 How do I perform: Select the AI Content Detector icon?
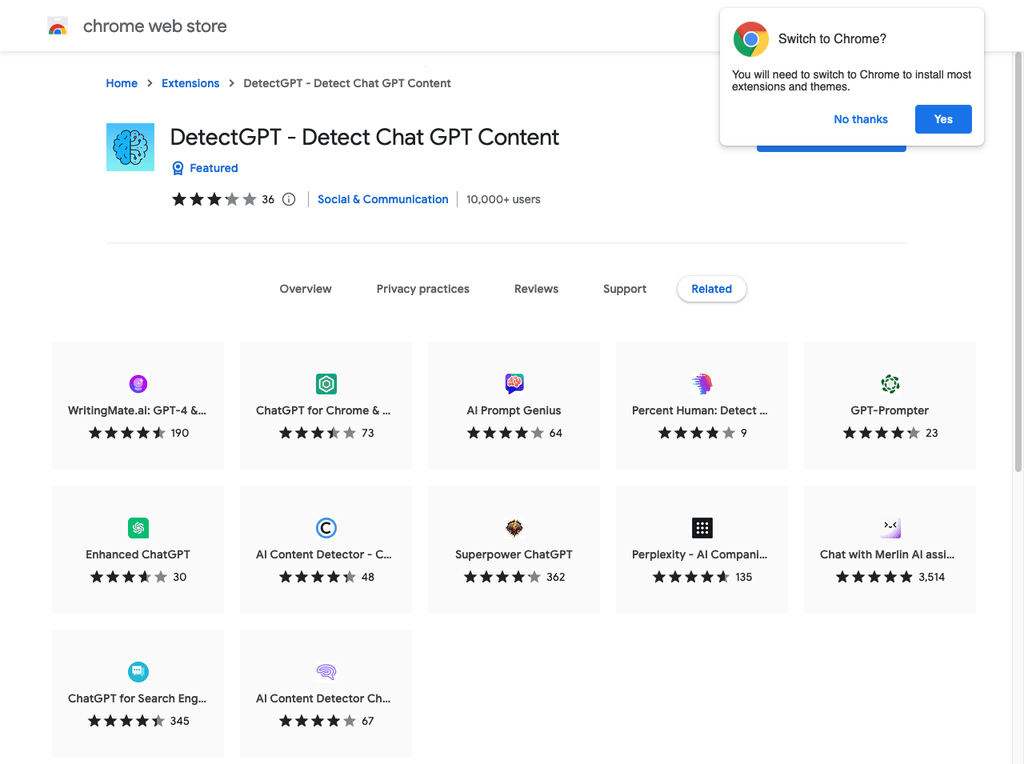tap(325, 527)
